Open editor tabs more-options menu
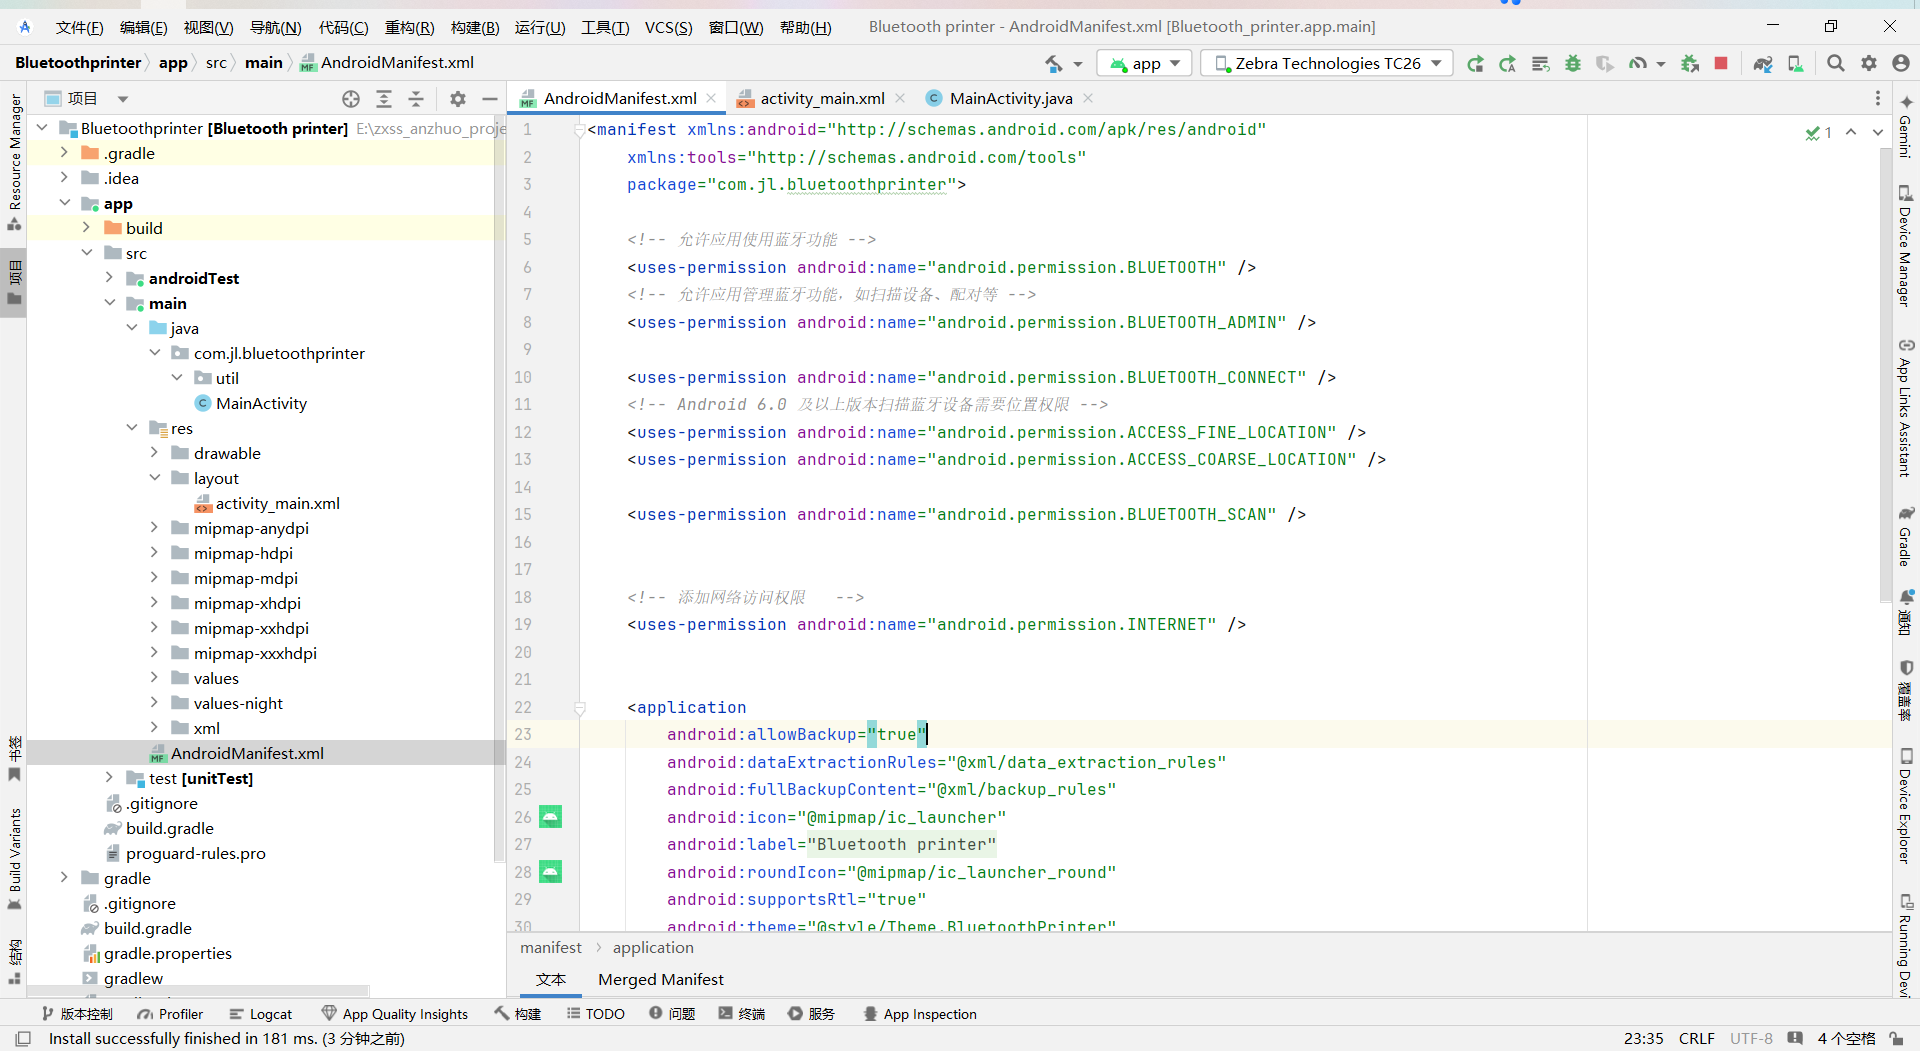 [1877, 98]
